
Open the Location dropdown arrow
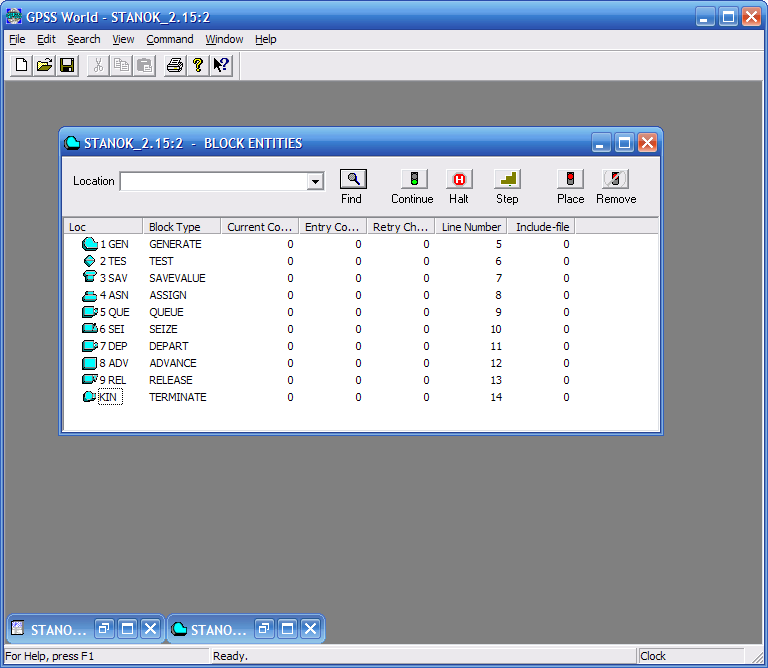(315, 182)
